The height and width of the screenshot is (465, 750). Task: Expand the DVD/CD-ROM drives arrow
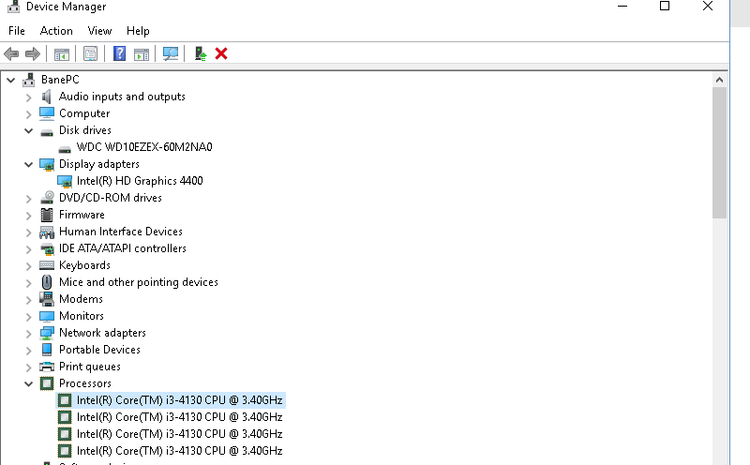click(x=29, y=199)
